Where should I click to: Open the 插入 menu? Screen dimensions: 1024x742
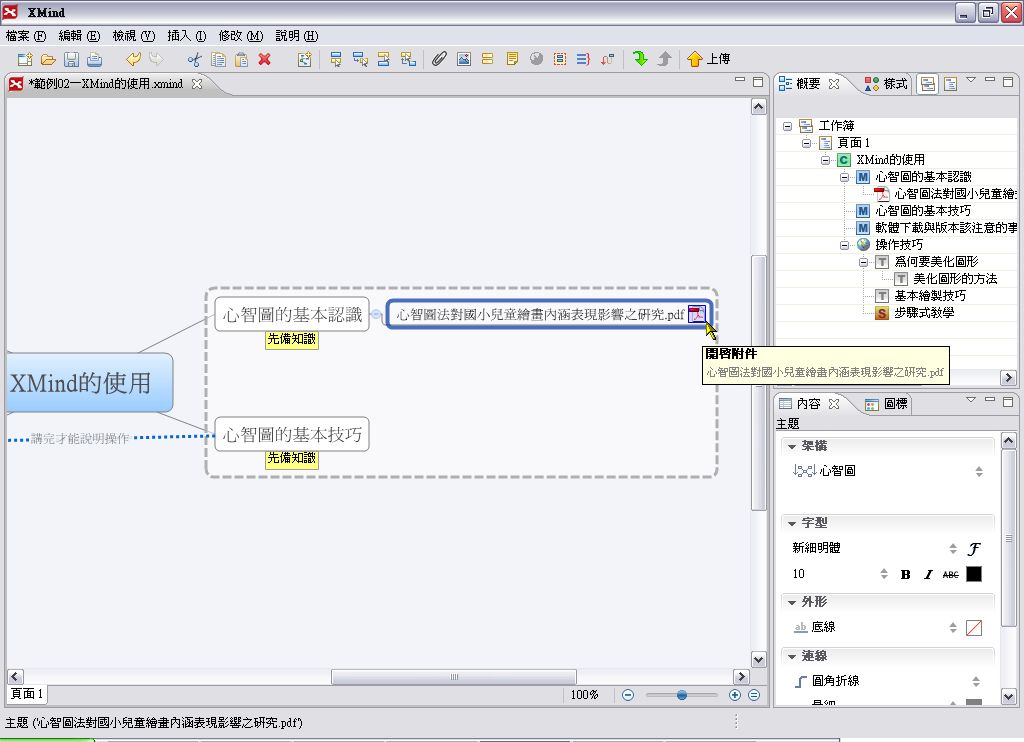pos(187,36)
